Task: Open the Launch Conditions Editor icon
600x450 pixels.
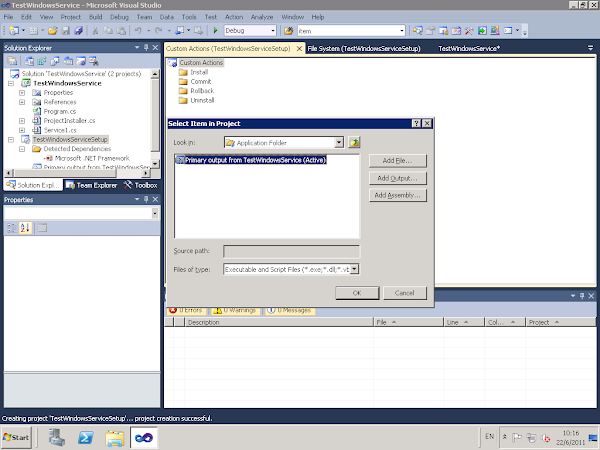Action: (94, 61)
